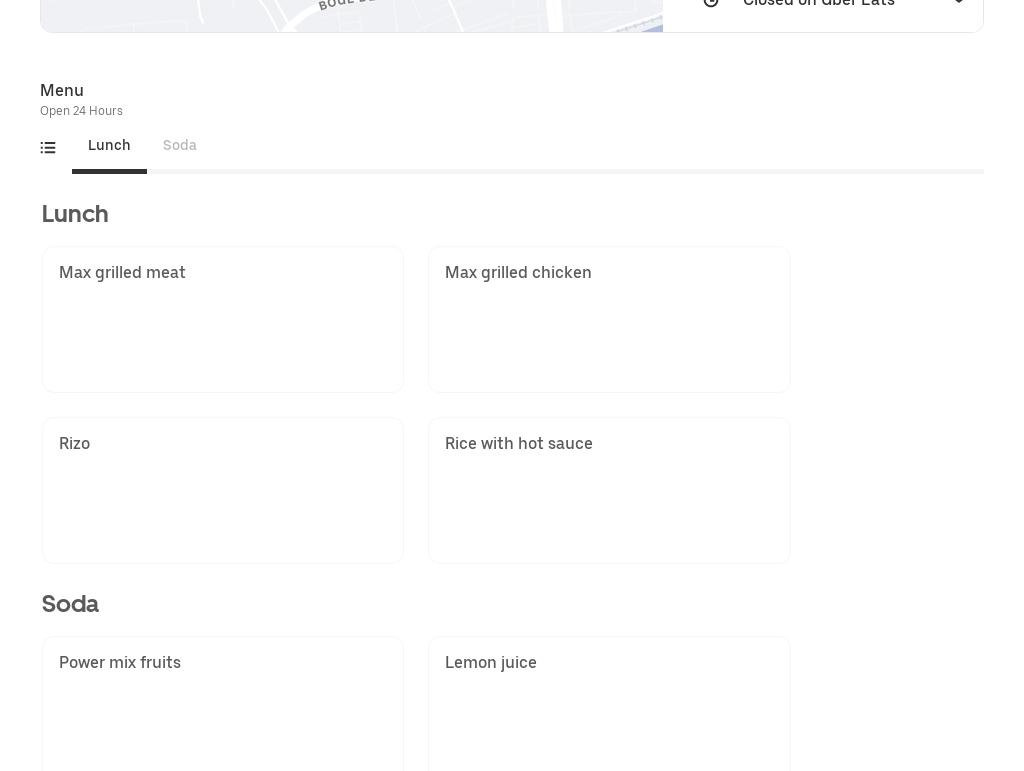
Task: Switch to the Soda tab
Action: (x=180, y=146)
